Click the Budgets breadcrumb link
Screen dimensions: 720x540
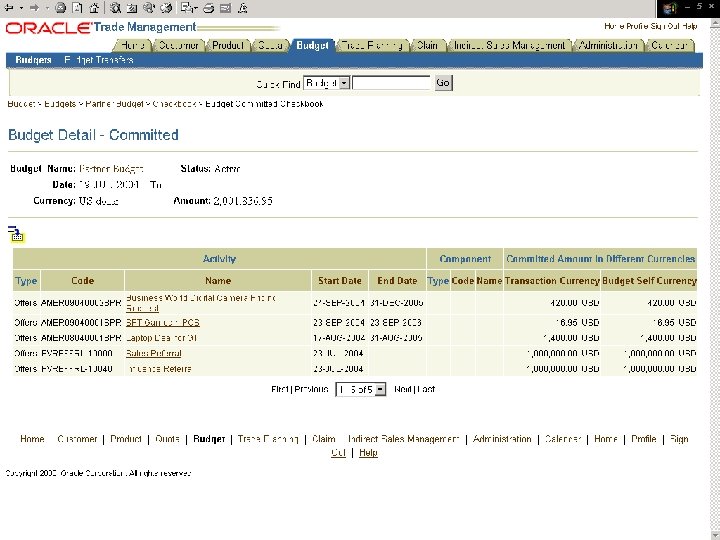point(60,104)
